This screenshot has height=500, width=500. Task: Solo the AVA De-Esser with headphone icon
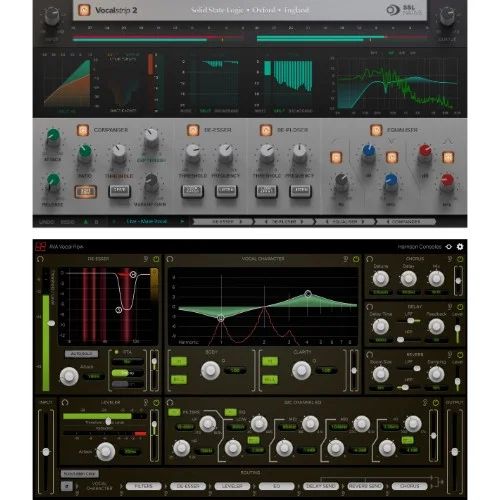tap(40, 259)
